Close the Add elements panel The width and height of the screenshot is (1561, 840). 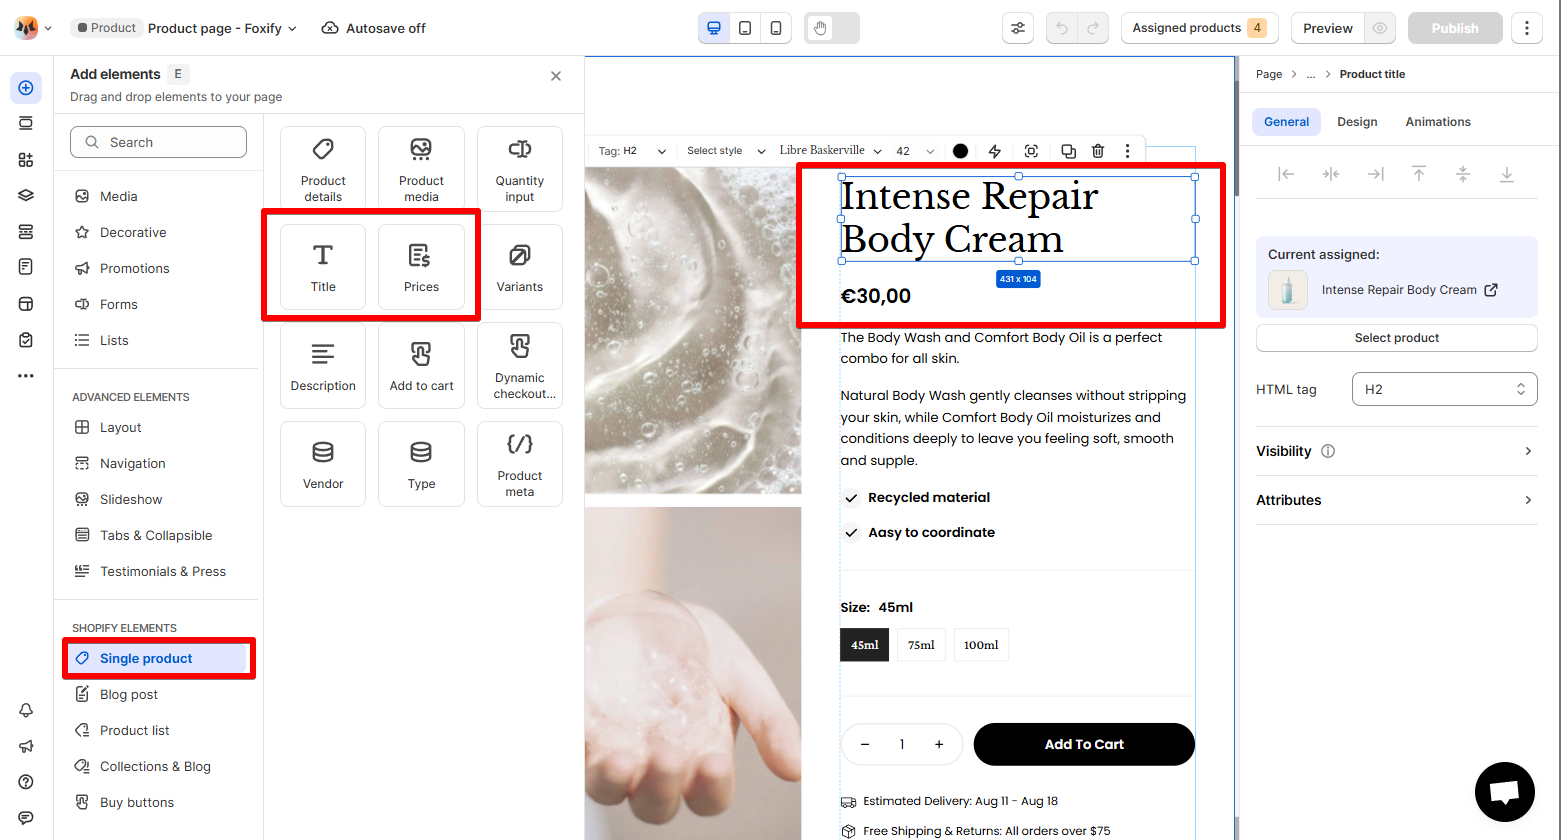point(556,76)
